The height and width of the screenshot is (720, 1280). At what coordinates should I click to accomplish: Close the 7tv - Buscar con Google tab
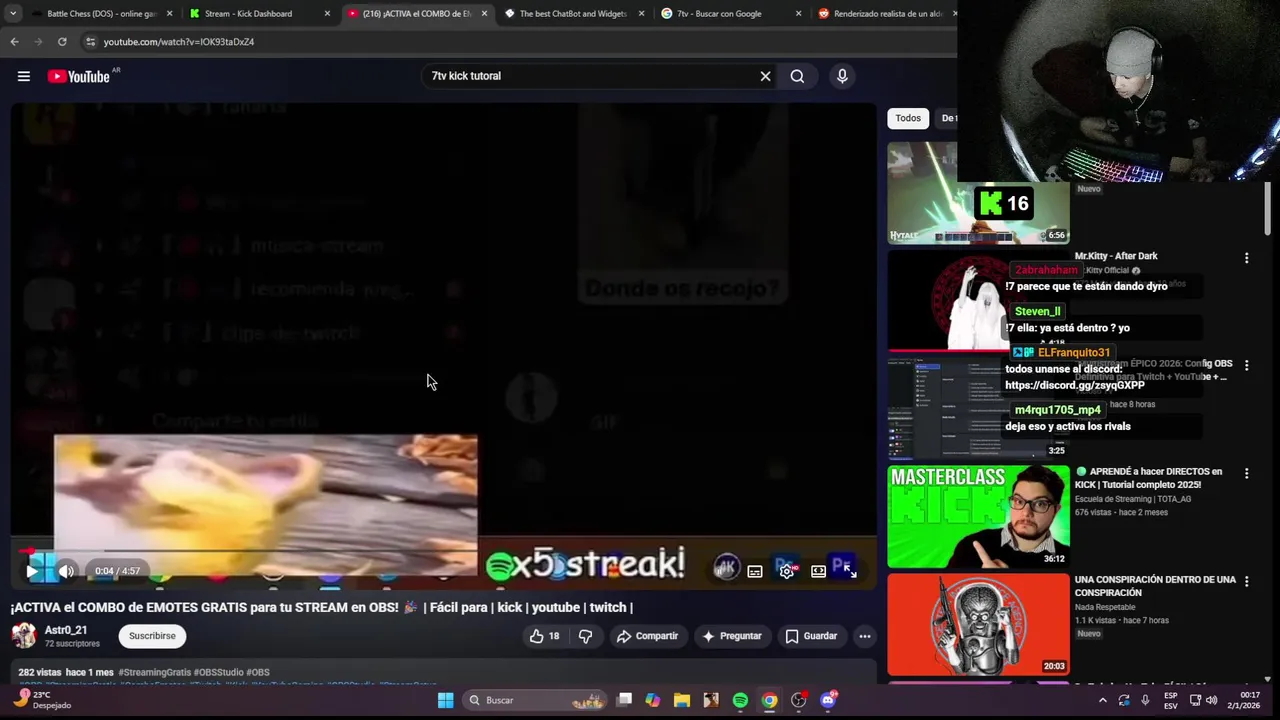pyautogui.click(x=798, y=14)
